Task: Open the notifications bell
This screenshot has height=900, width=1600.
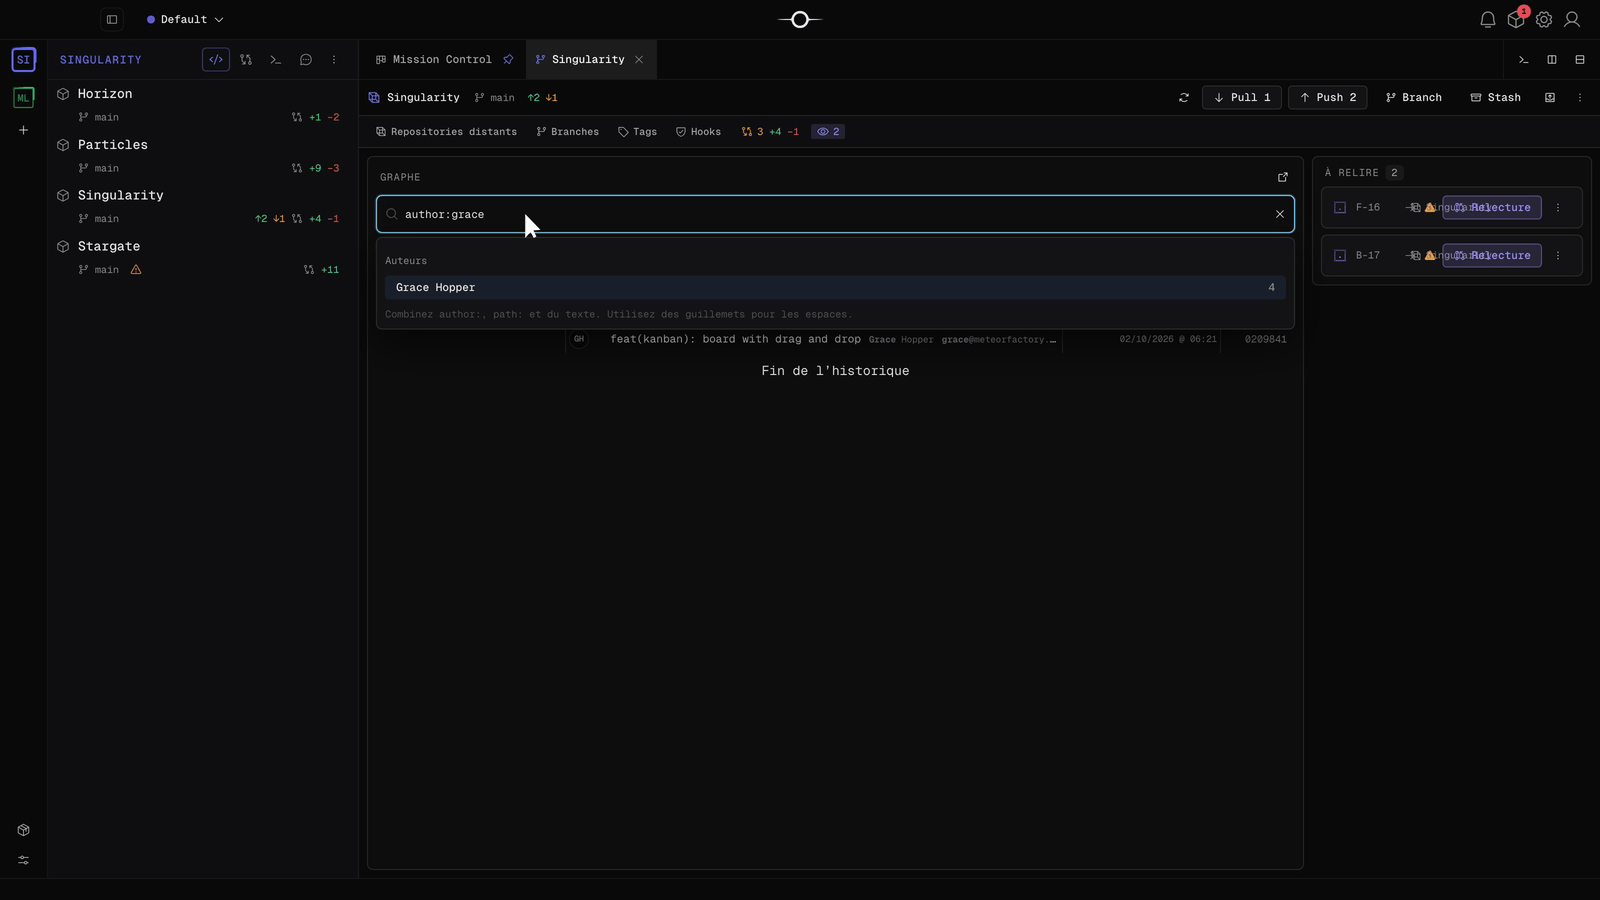Action: (1487, 19)
